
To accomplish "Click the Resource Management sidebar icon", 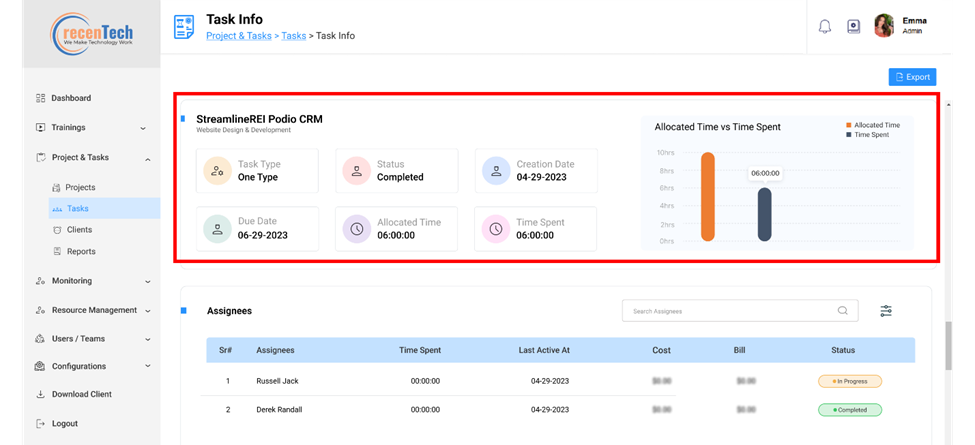I will pos(40,310).
